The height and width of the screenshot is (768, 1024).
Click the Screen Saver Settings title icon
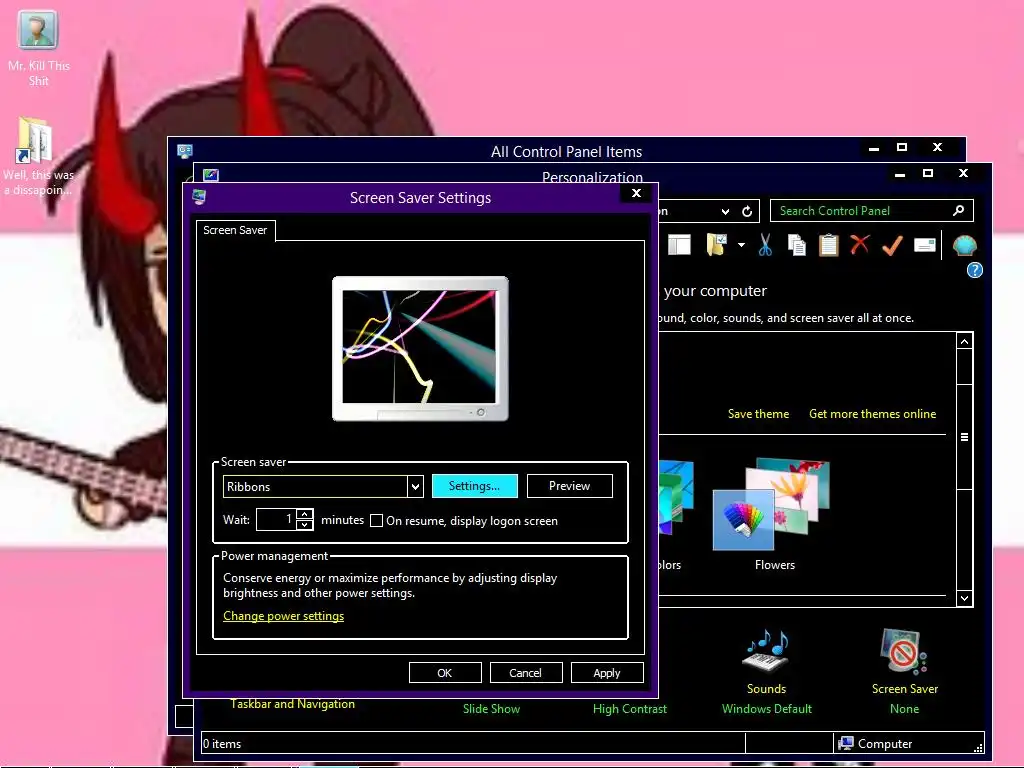point(199,197)
